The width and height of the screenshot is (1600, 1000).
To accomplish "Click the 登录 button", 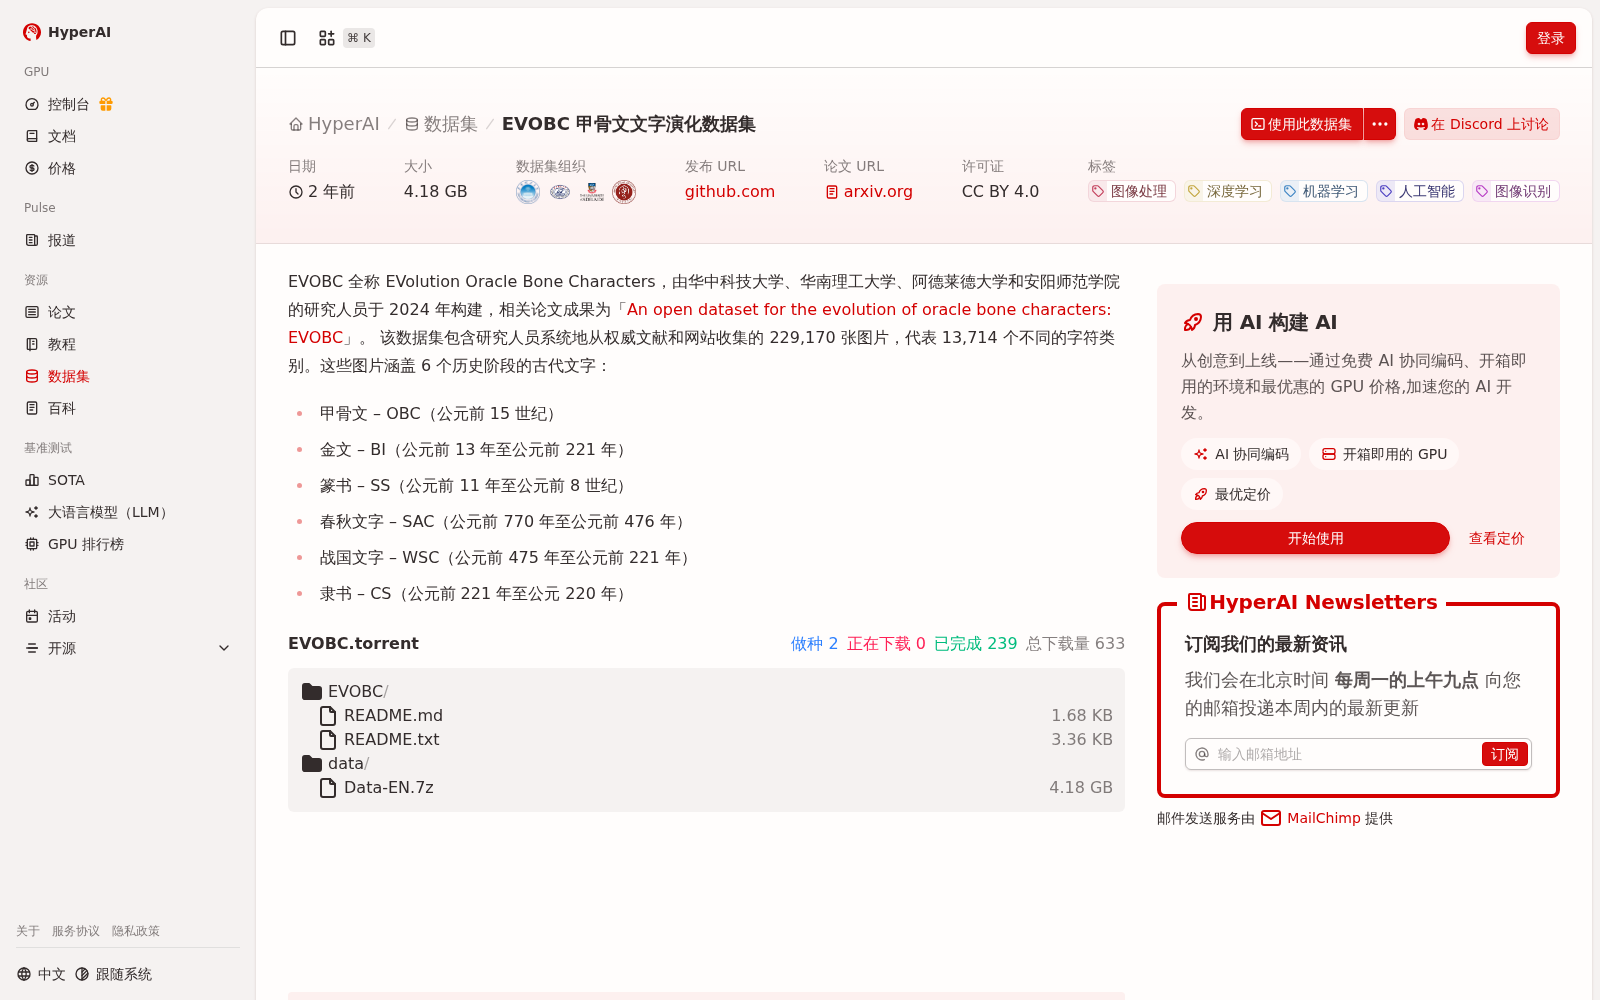I will pos(1550,38).
